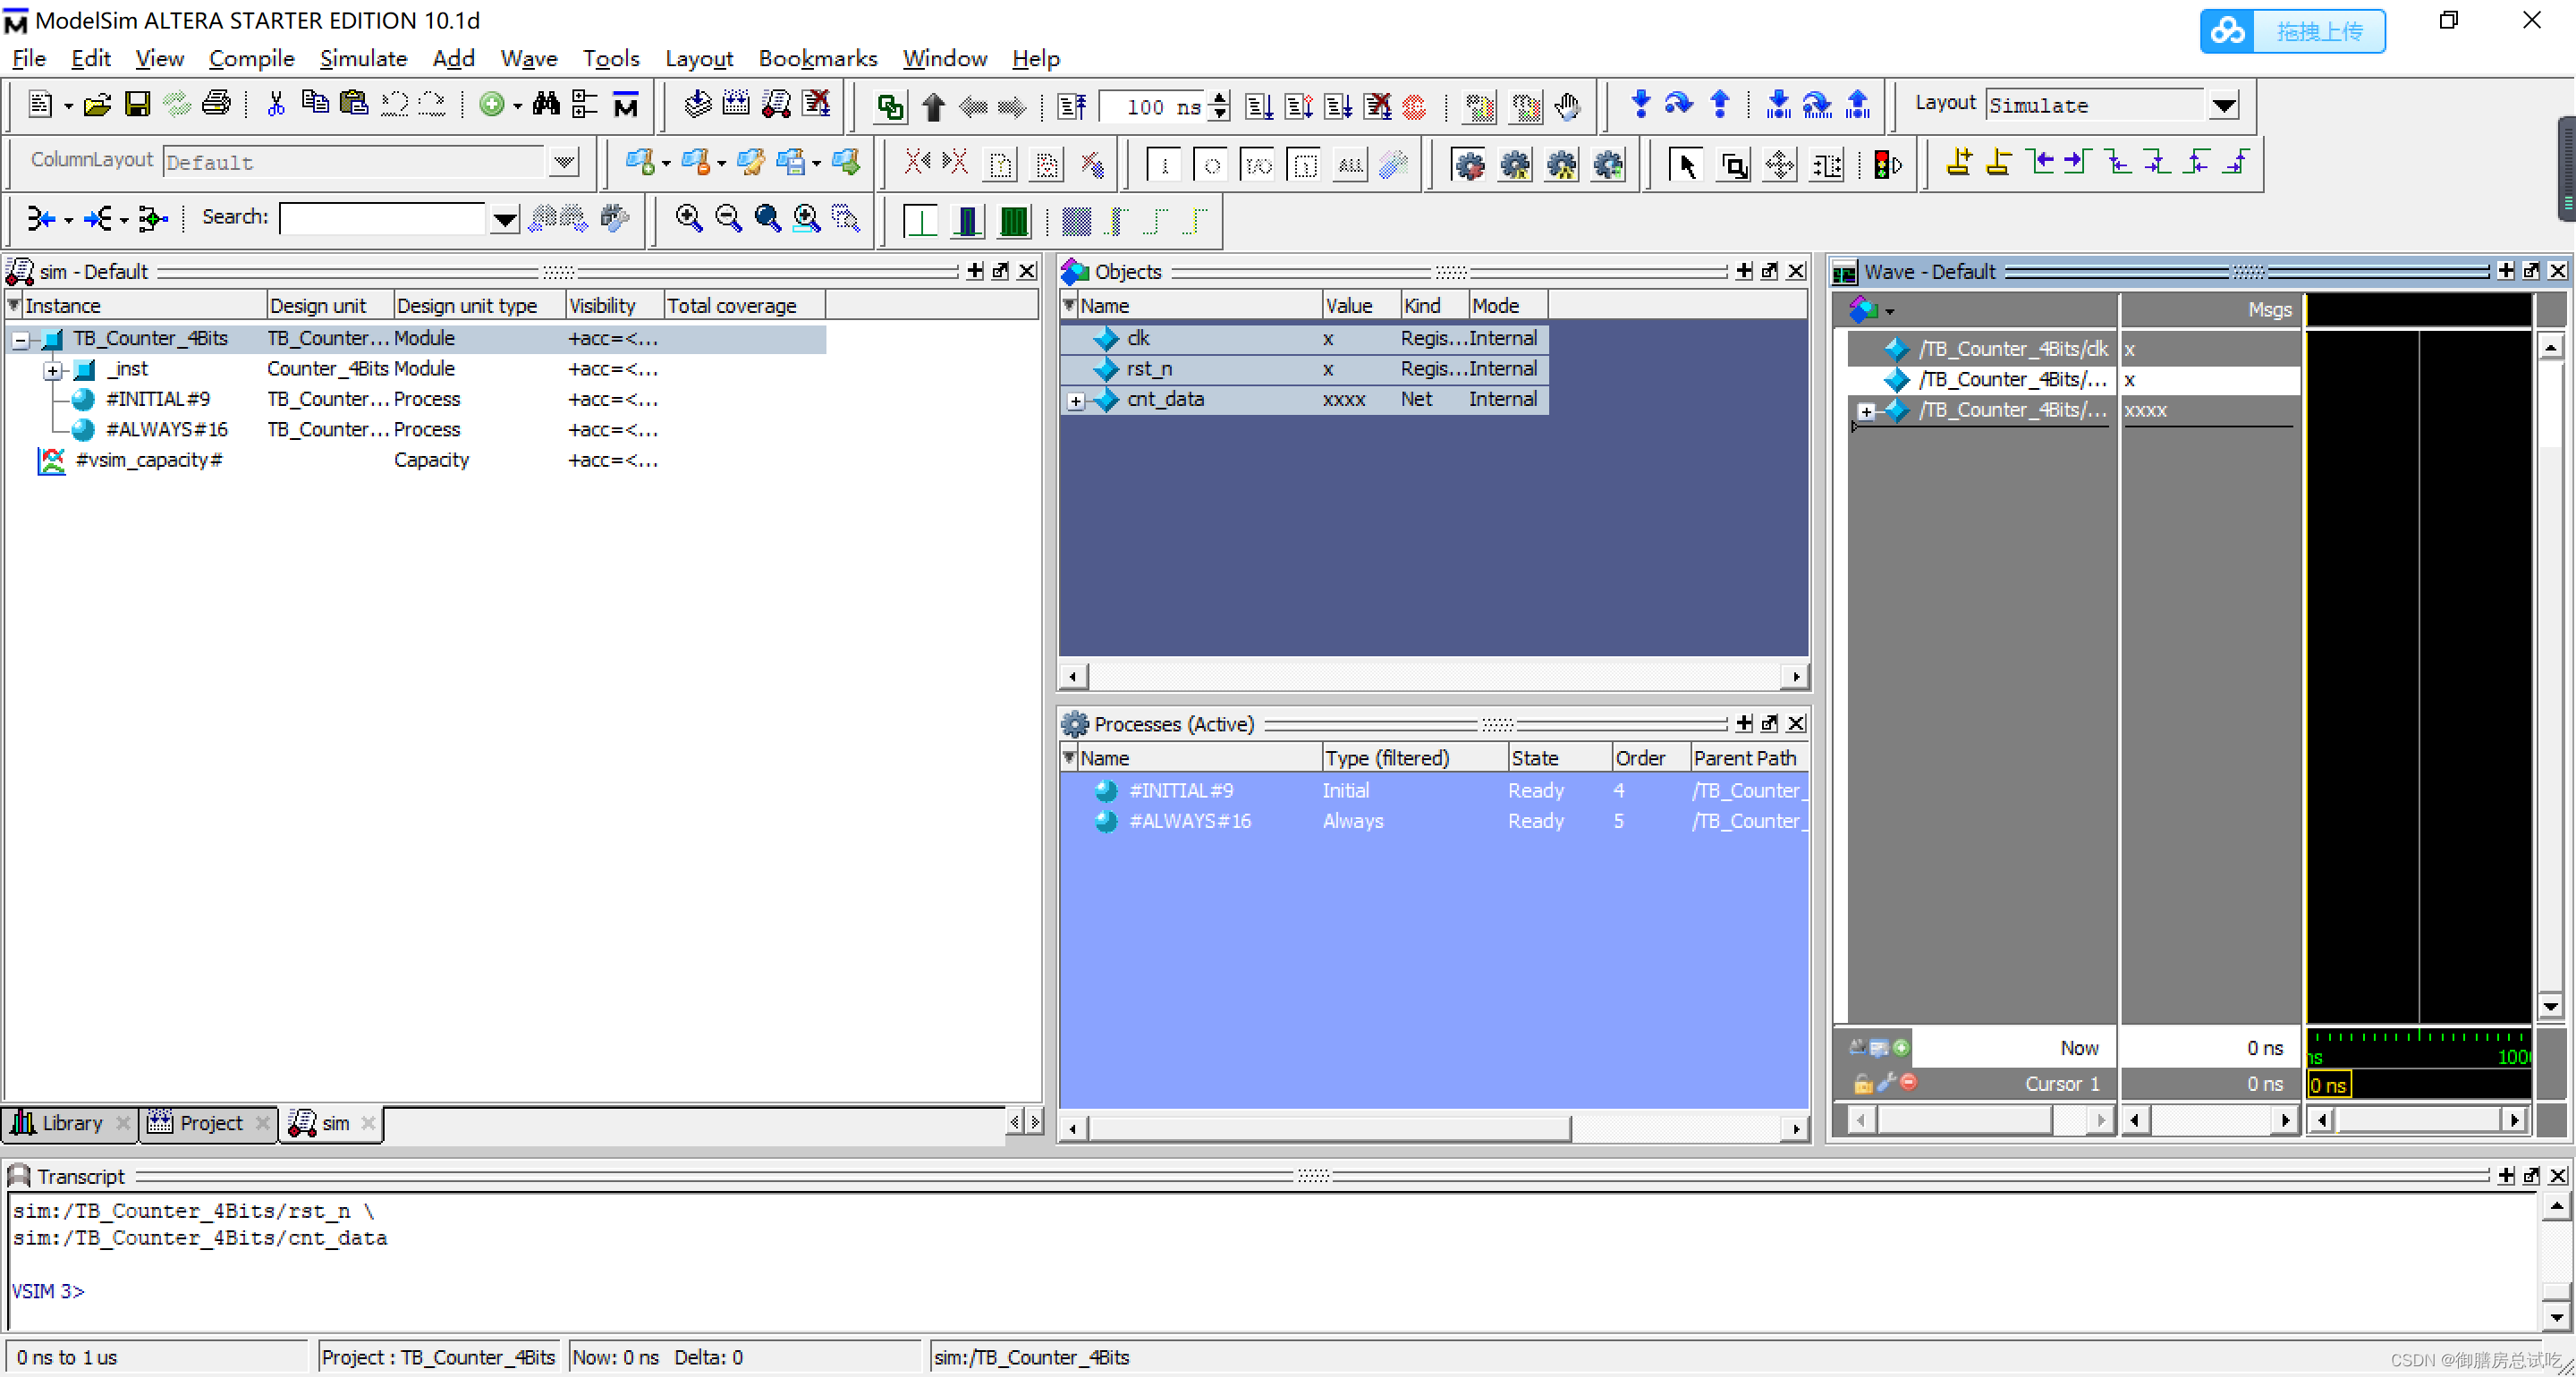This screenshot has height=1377, width=2576.
Task: Click the Step Into arrow icon
Action: click(x=1640, y=104)
